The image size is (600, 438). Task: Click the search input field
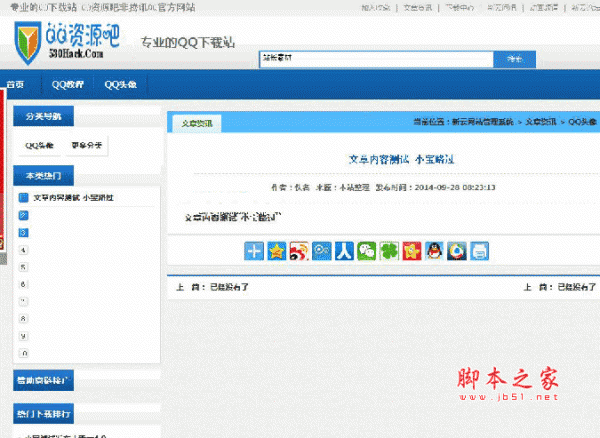pyautogui.click(x=377, y=59)
